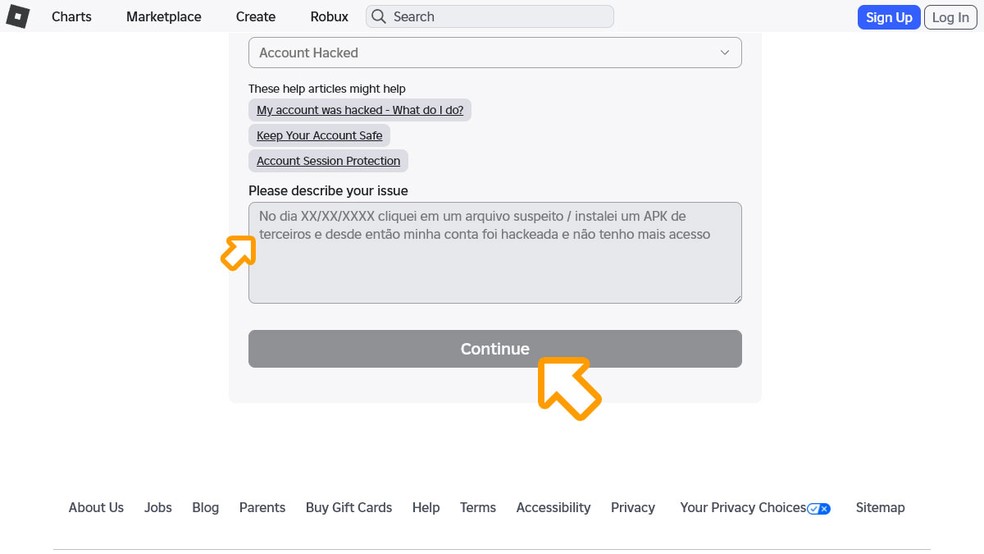Screen dimensions: 984x554
Task: Open the Charts menu item
Action: pos(72,17)
